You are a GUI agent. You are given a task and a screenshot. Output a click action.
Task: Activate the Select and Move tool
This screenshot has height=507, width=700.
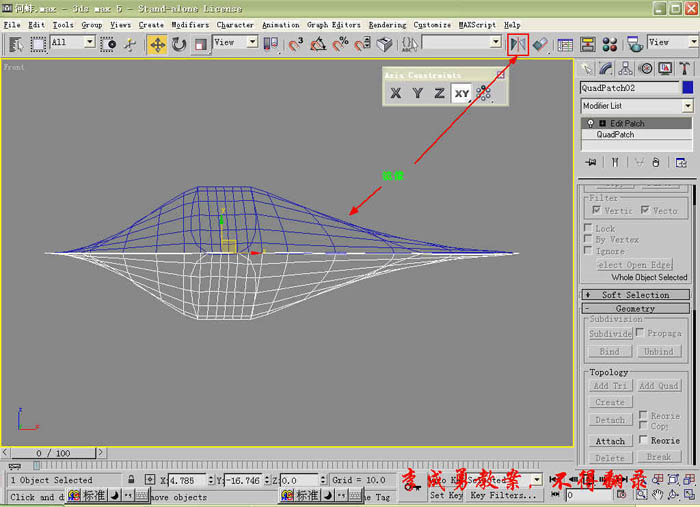coord(157,45)
